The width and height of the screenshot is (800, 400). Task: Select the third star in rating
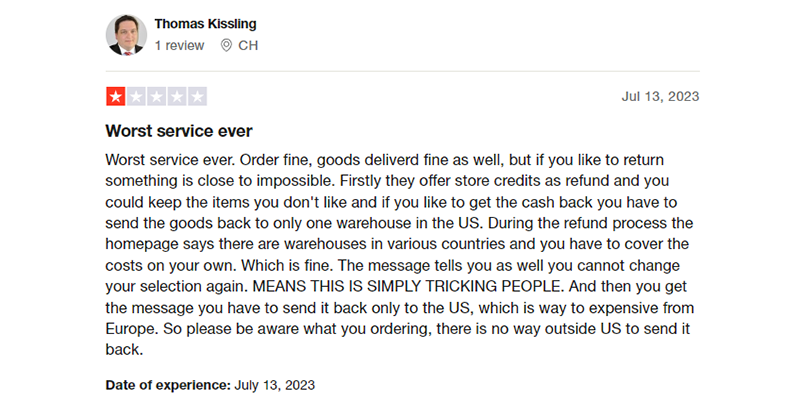[x=156, y=97]
